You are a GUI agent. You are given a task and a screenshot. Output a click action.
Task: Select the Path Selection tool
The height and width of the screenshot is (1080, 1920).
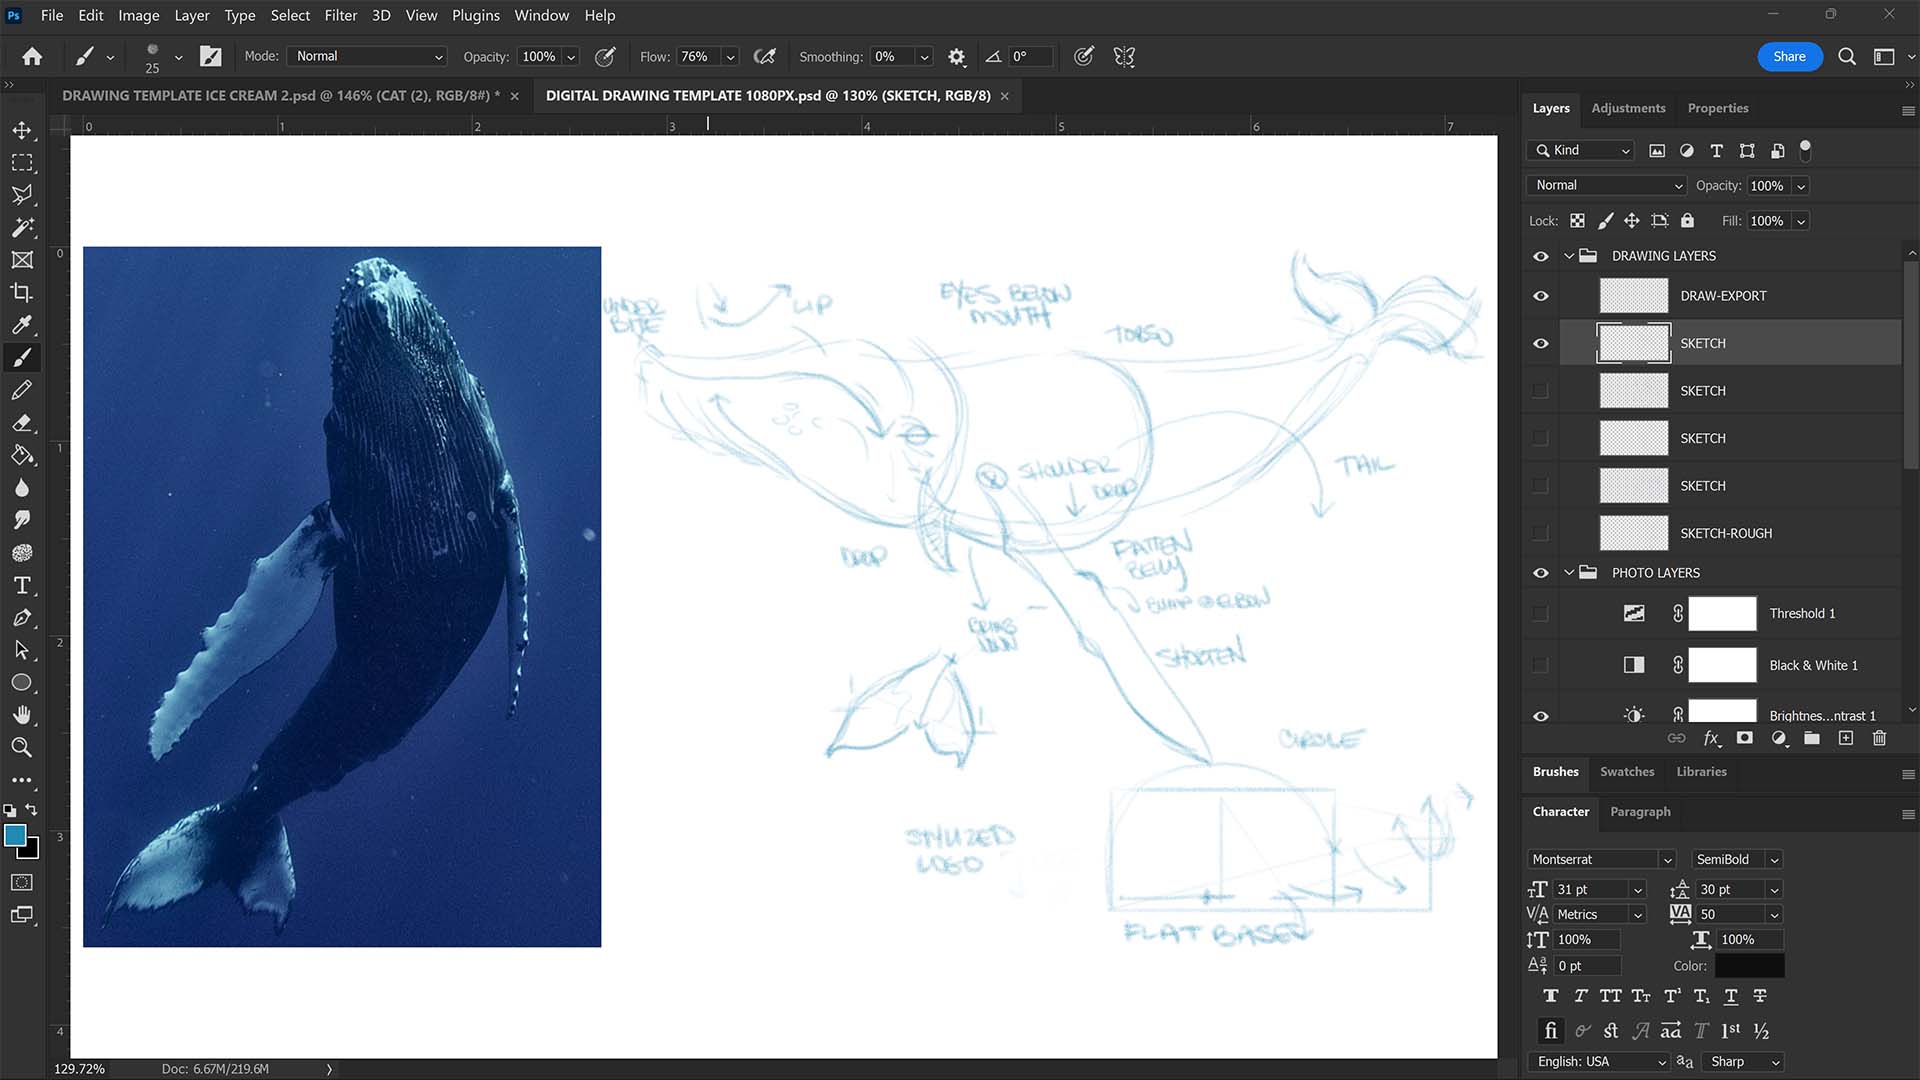[22, 650]
